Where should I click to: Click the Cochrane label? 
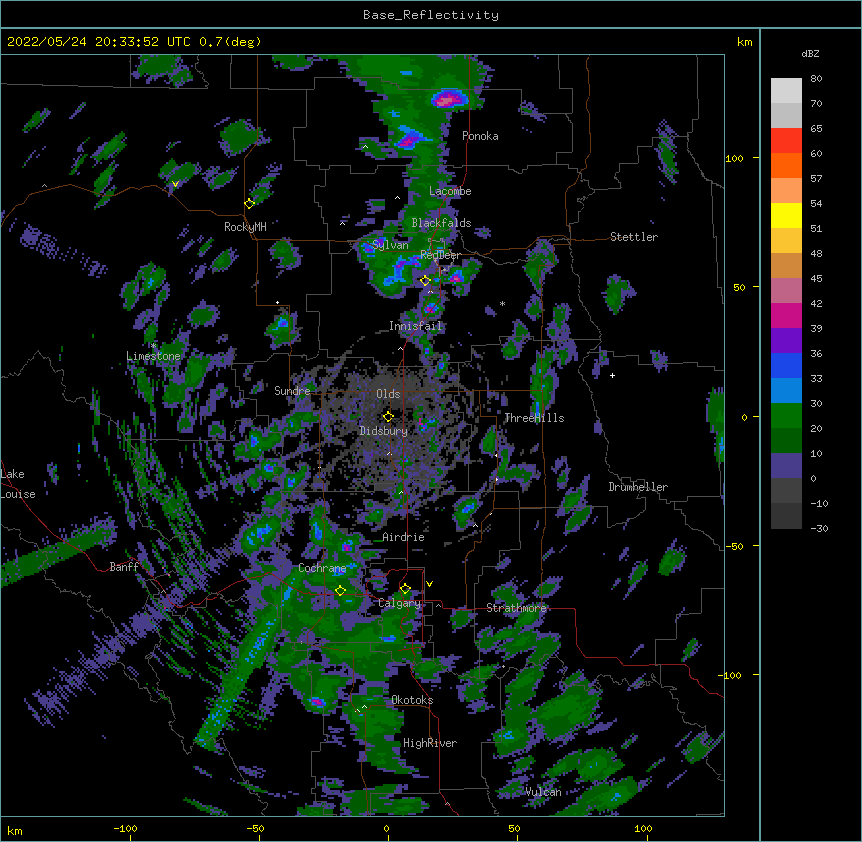322,568
